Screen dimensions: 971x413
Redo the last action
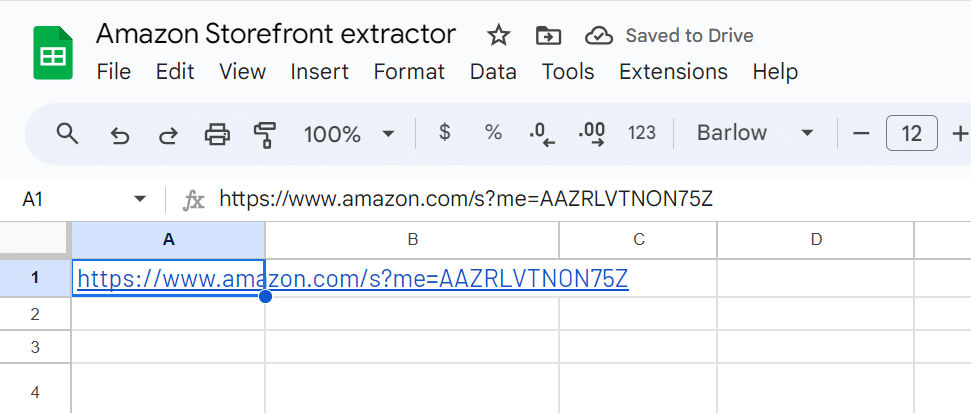[168, 133]
